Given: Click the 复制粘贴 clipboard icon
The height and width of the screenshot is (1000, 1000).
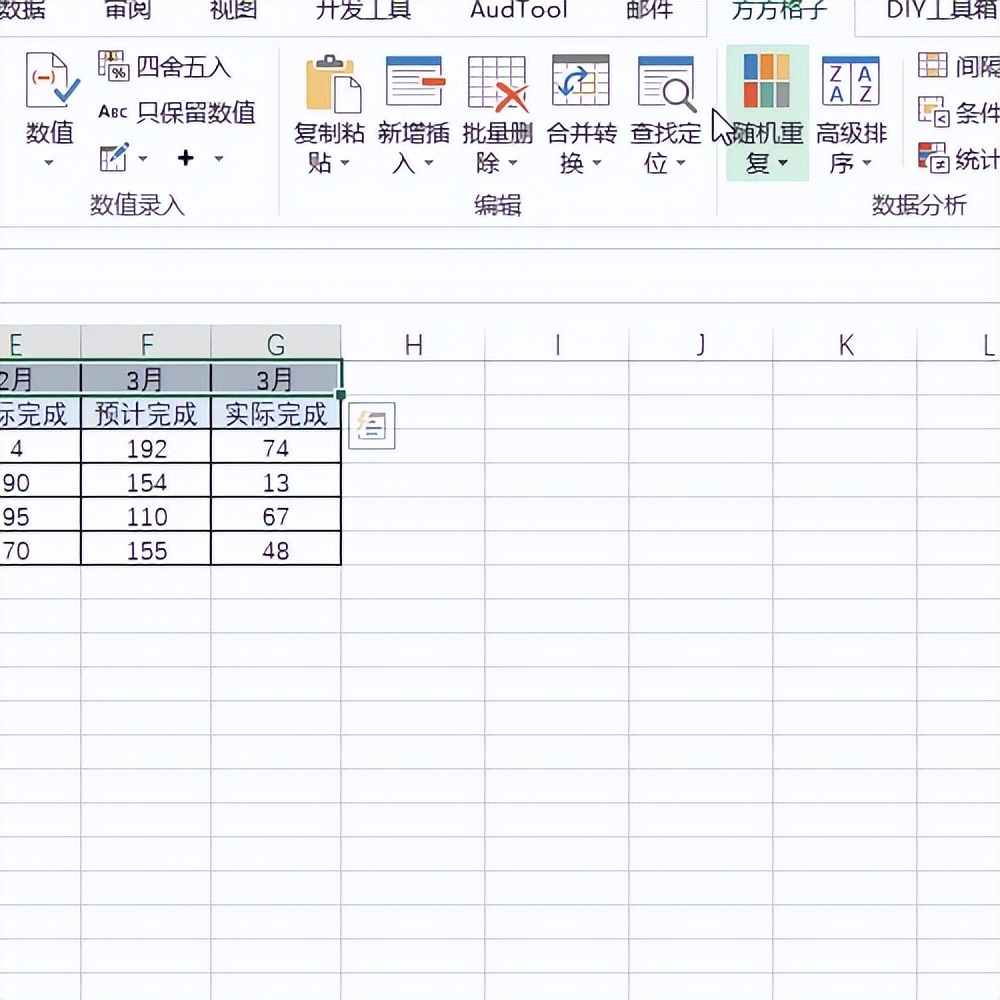Looking at the screenshot, I should pos(329,84).
